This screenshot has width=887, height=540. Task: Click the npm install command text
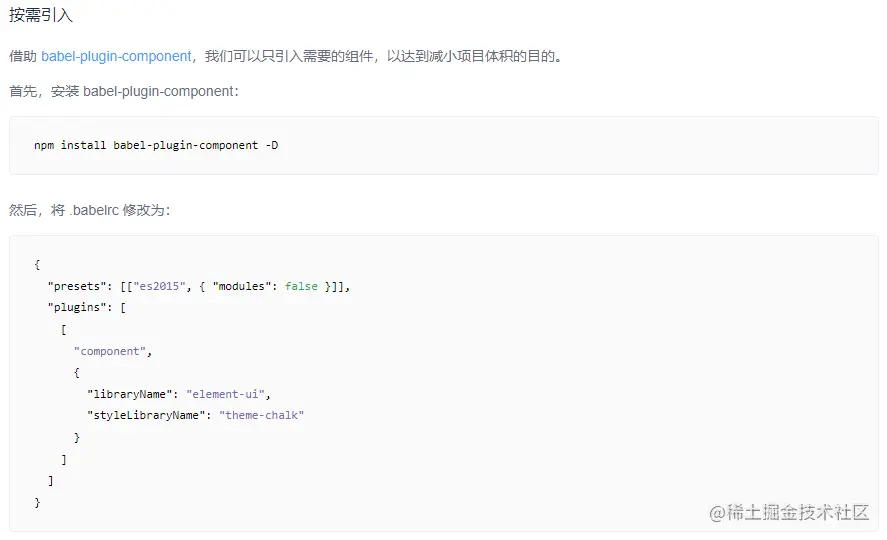pyautogui.click(x=156, y=145)
